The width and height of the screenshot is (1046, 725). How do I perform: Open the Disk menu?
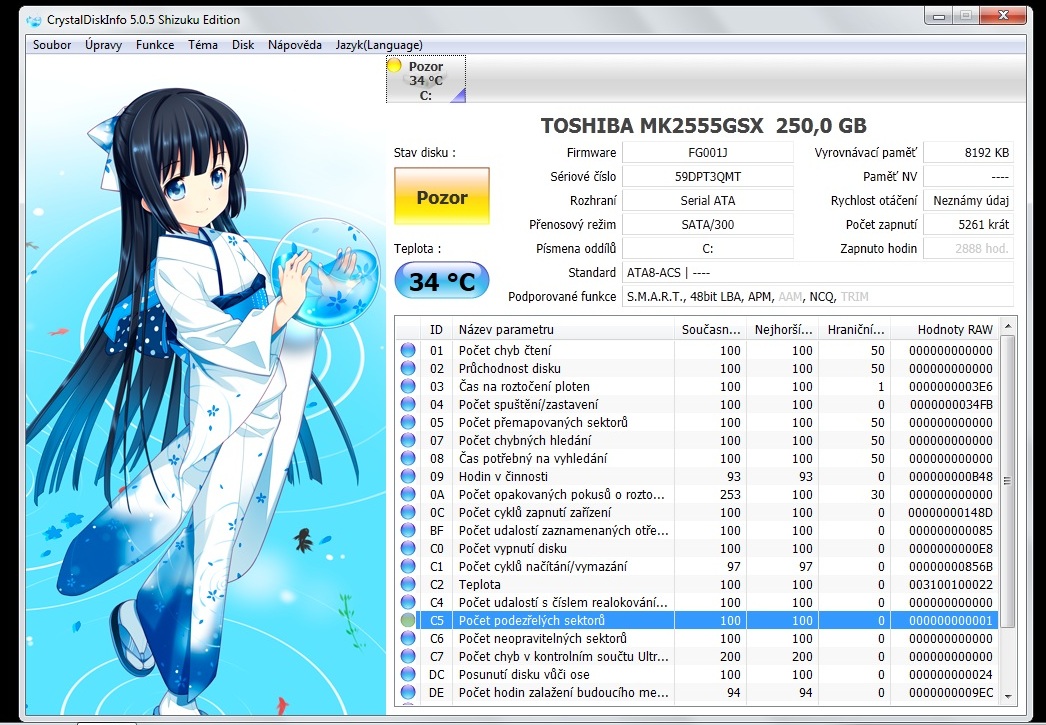pyautogui.click(x=243, y=45)
